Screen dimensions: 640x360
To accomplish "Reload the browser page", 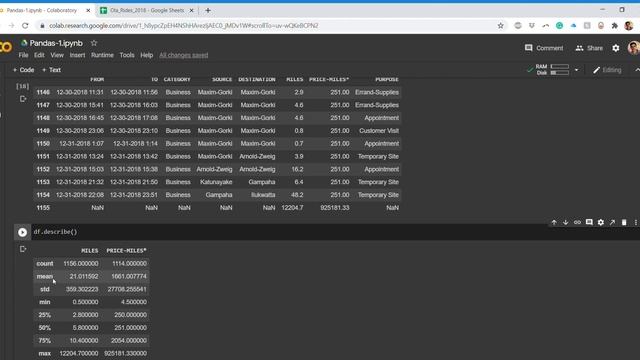I will coord(25,26).
